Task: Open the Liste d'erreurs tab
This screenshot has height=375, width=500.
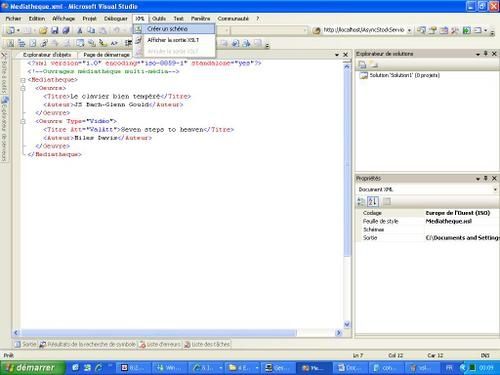Action: pyautogui.click(x=160, y=344)
